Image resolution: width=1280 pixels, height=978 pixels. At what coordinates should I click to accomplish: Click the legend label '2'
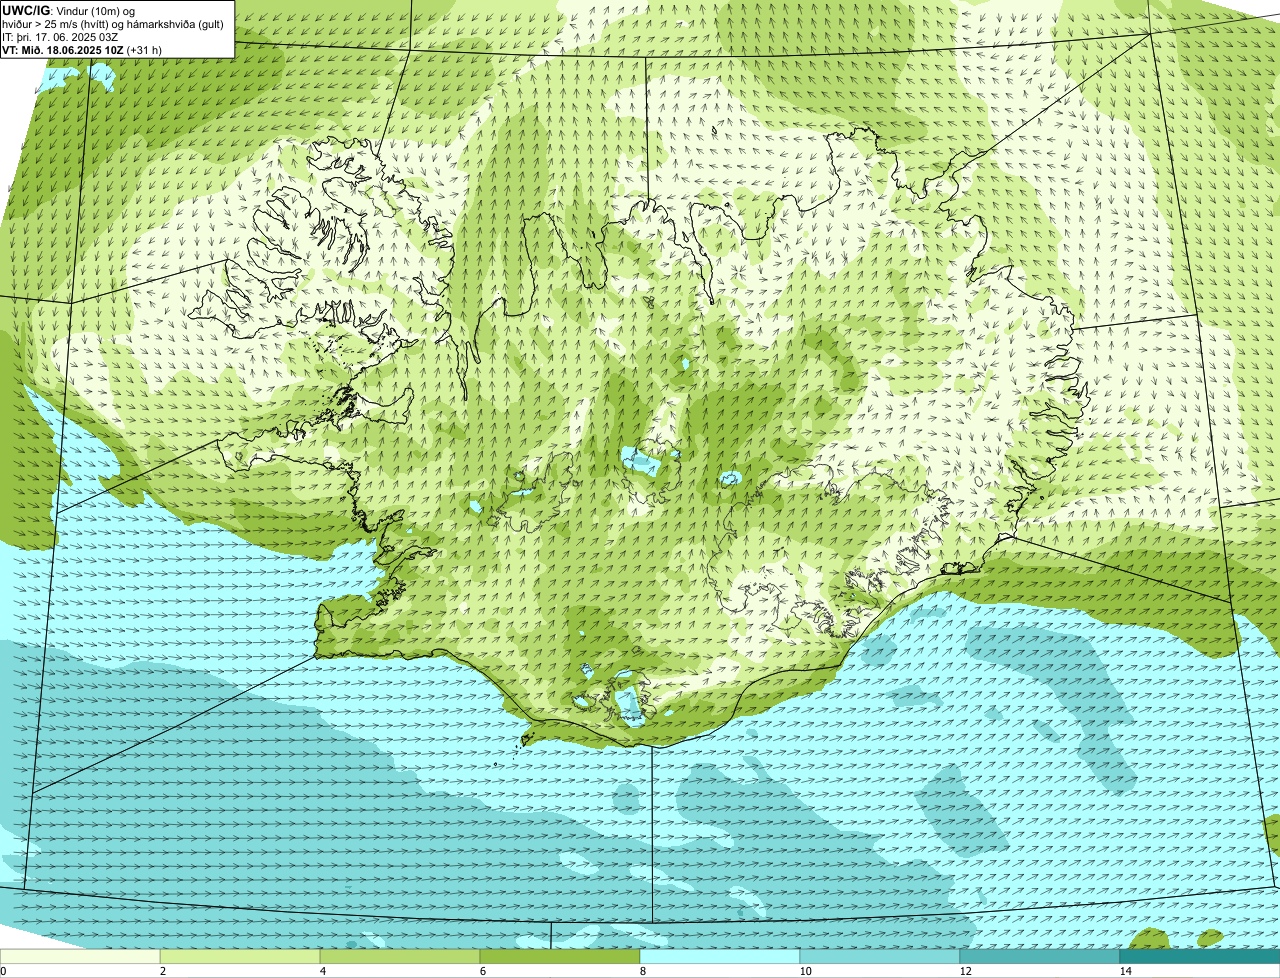pos(162,971)
